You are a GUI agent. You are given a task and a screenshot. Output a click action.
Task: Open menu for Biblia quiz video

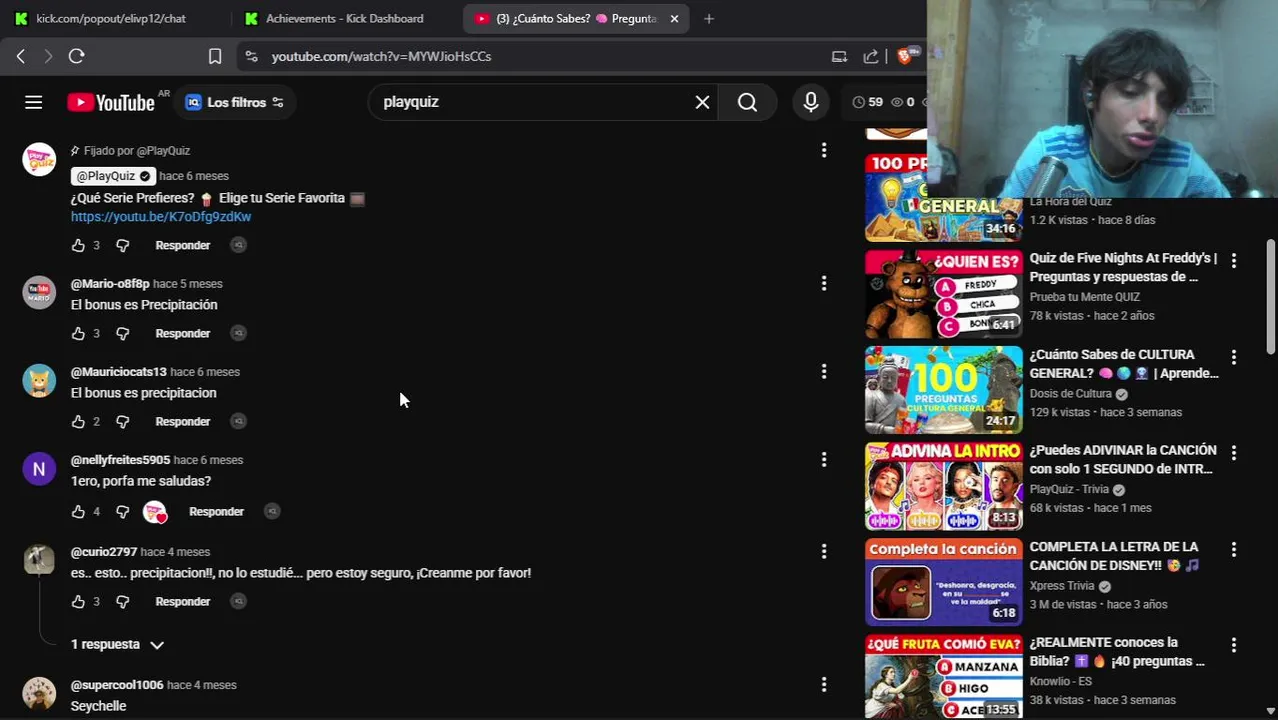click(x=1234, y=645)
